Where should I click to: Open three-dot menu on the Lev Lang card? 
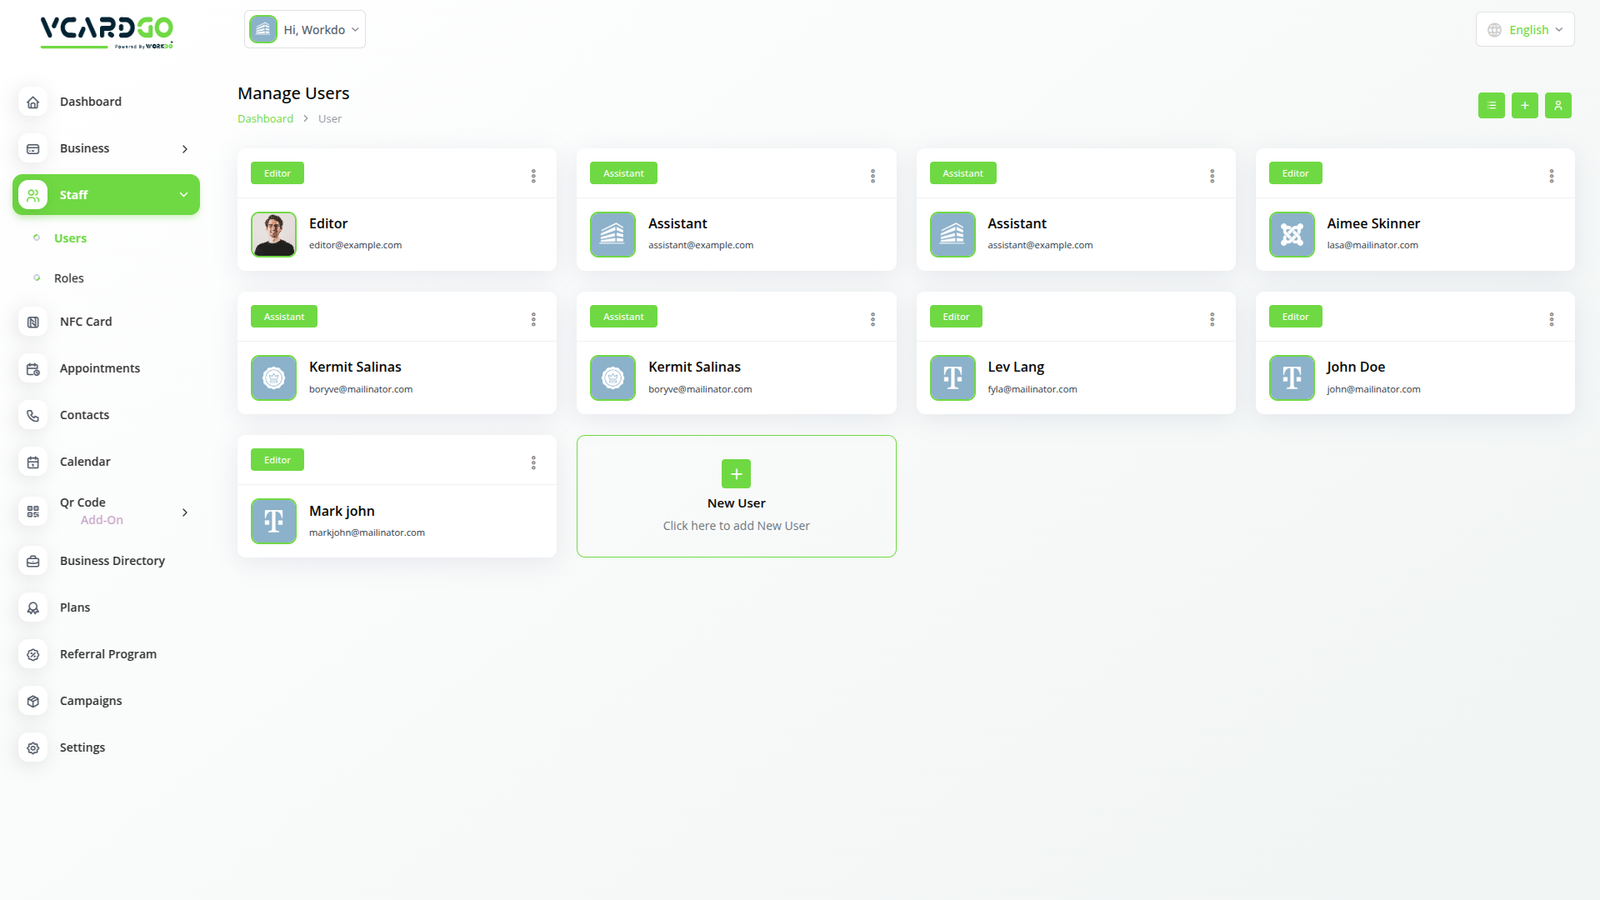click(x=1212, y=319)
